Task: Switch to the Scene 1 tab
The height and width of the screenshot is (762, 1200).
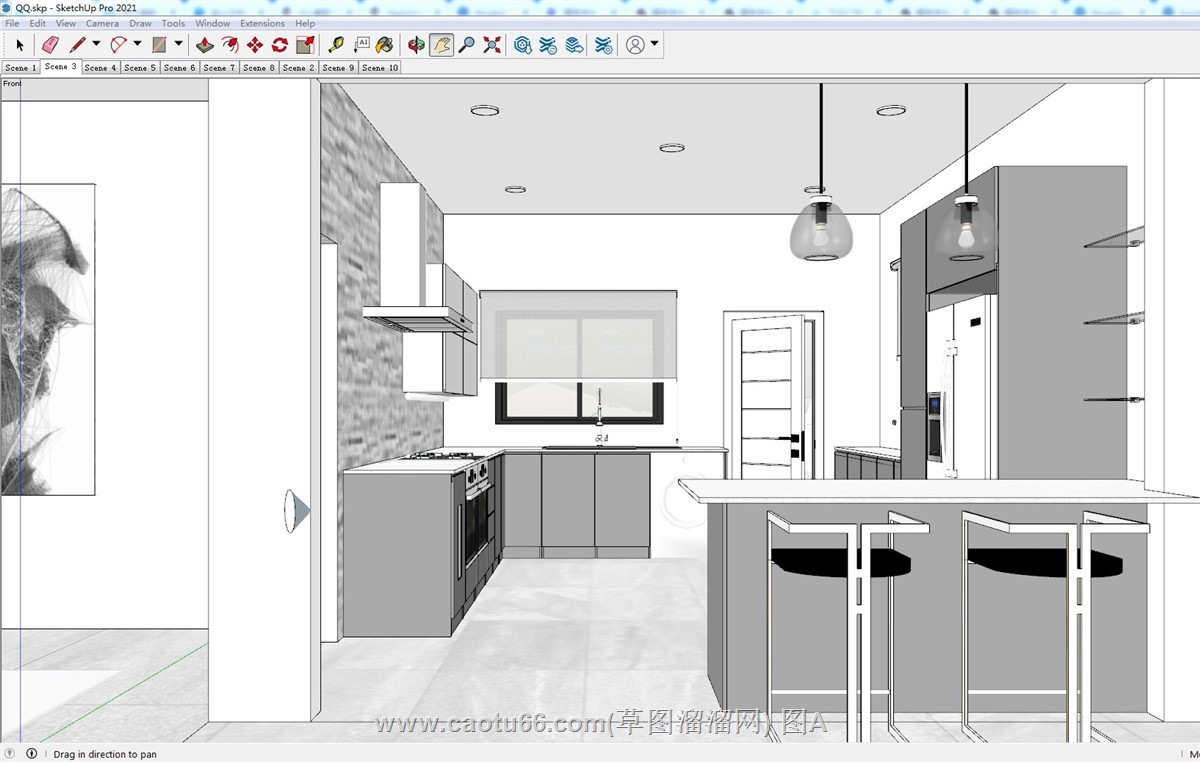Action: pos(20,68)
